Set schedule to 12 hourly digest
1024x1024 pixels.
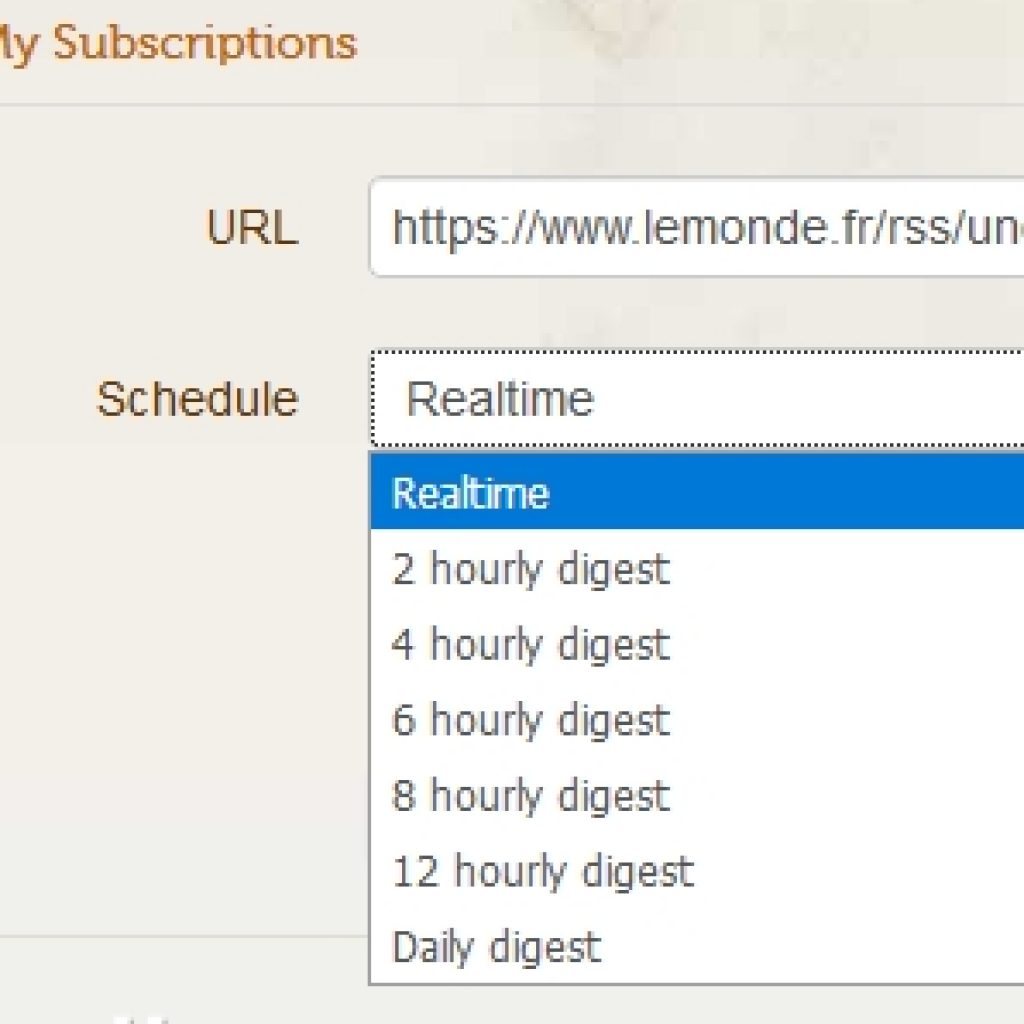(542, 871)
